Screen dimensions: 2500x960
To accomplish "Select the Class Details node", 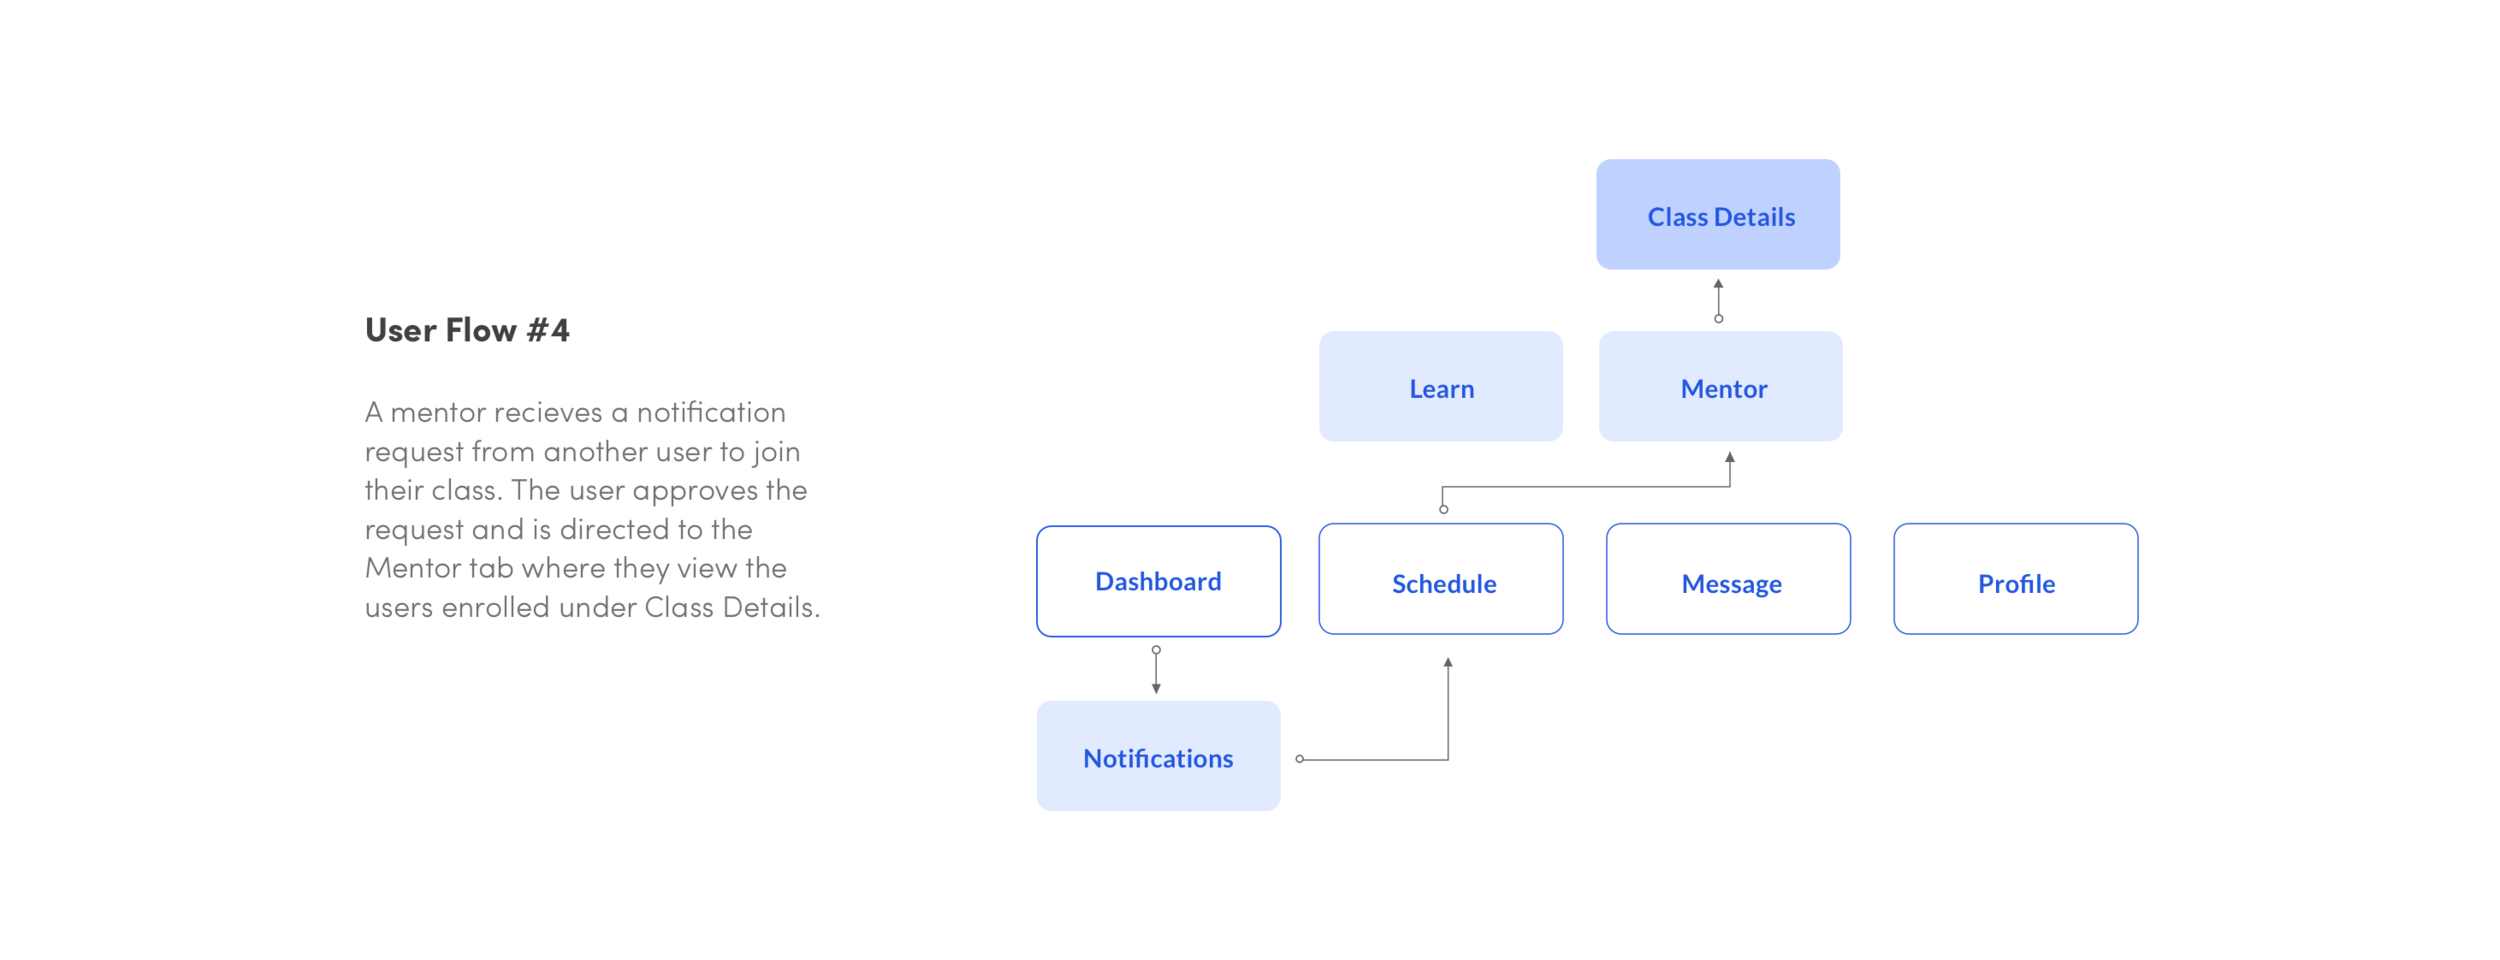I will point(1717,214).
